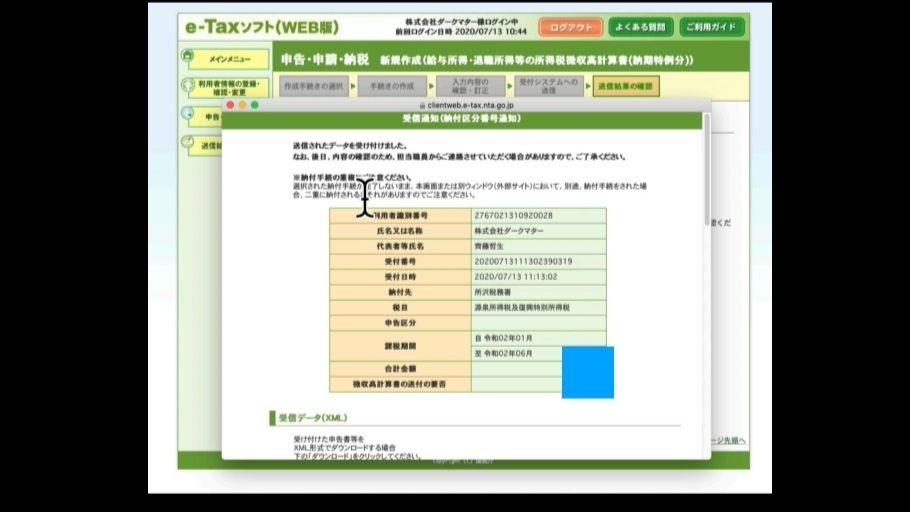Screen dimensions: 910x512
Task: Follow the ページ先頭へ link at right edge
Action: point(728,440)
